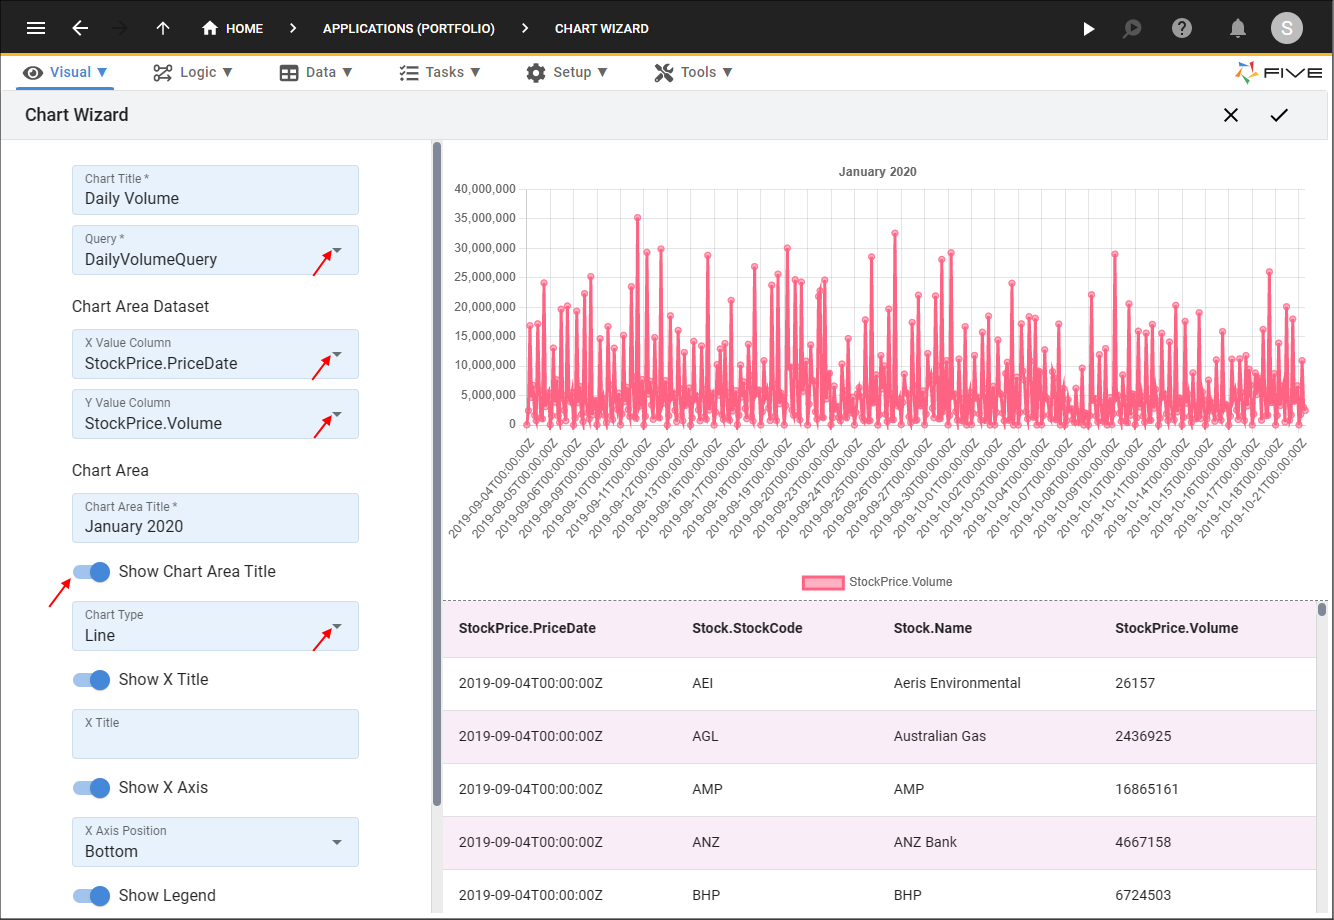Click the AEI stock code cell
Screen dimensions: 1334x920
tap(702, 684)
